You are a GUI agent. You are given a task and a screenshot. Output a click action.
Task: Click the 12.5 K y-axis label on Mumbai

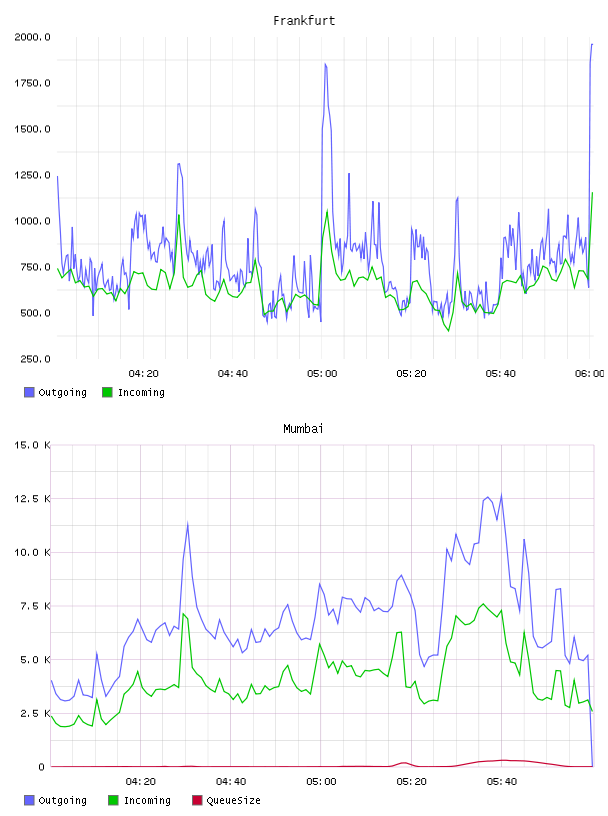click(32, 499)
